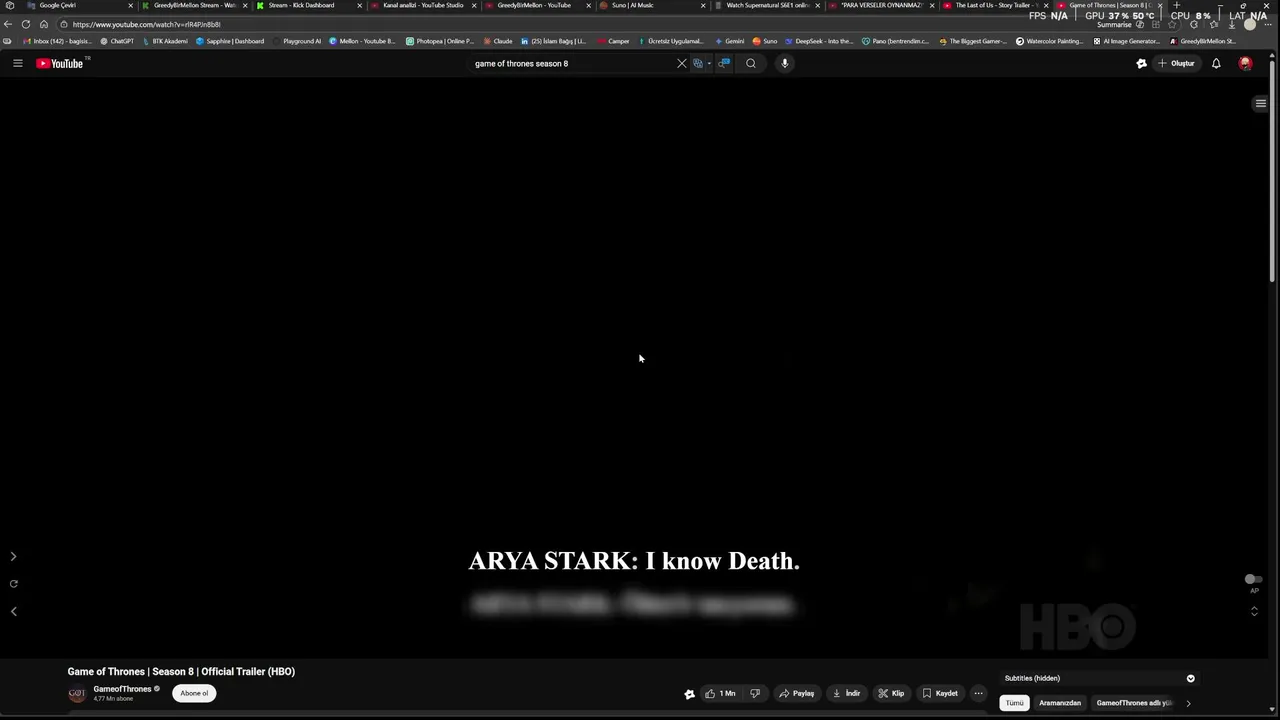
Task: Toggle the autoplay AP switch
Action: (x=1253, y=579)
